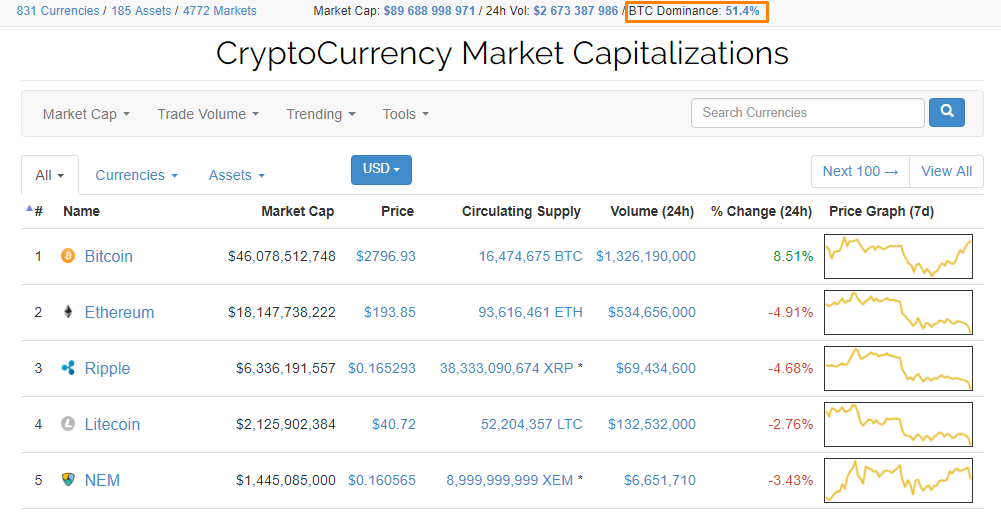This screenshot has height=512, width=1001.
Task: Click the Ethereum diamond icon
Action: (x=68, y=312)
